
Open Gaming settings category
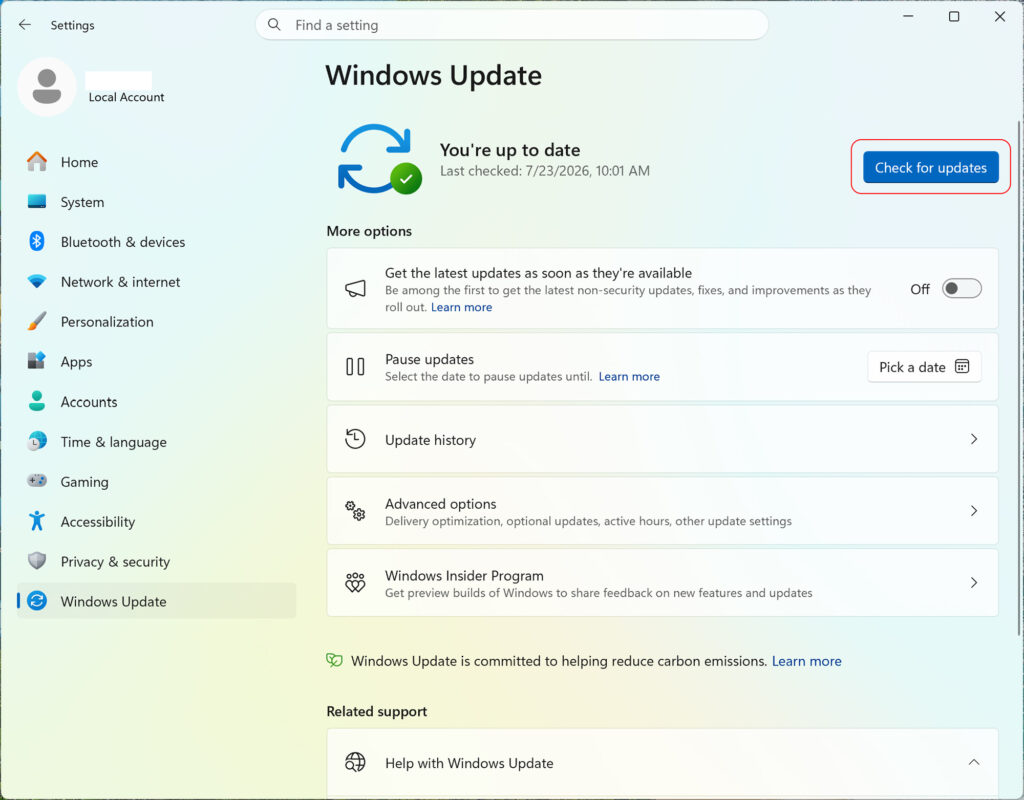pyautogui.click(x=157, y=481)
